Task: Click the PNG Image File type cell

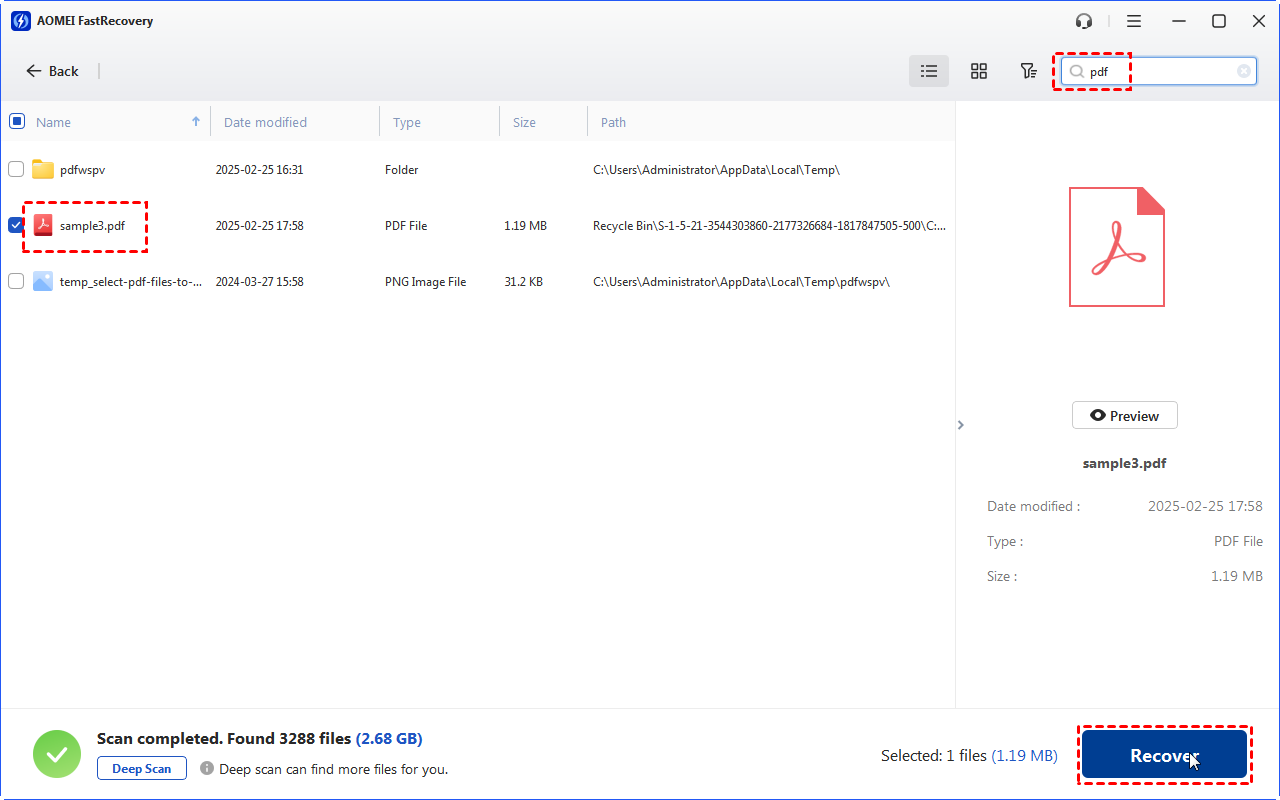Action: tap(425, 282)
